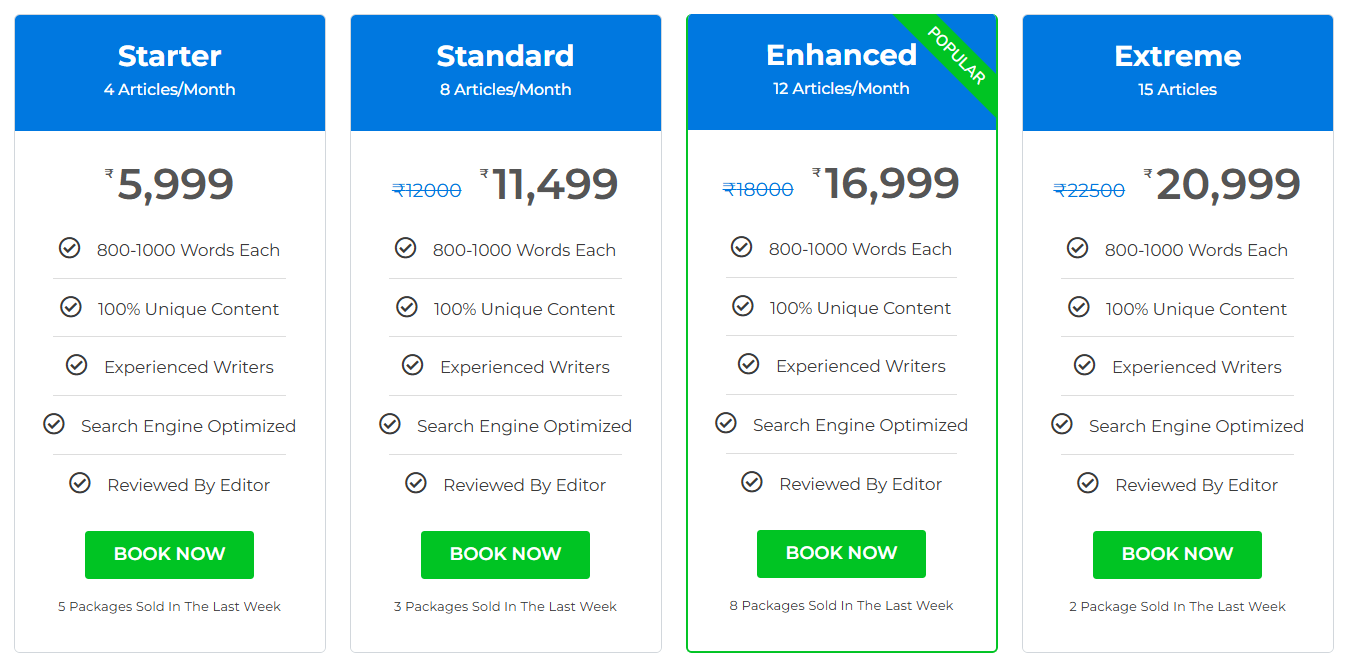Click the checkmark next to Search Engine Optimized in Extreme
Viewport: 1350px width, 664px height.
1061,424
